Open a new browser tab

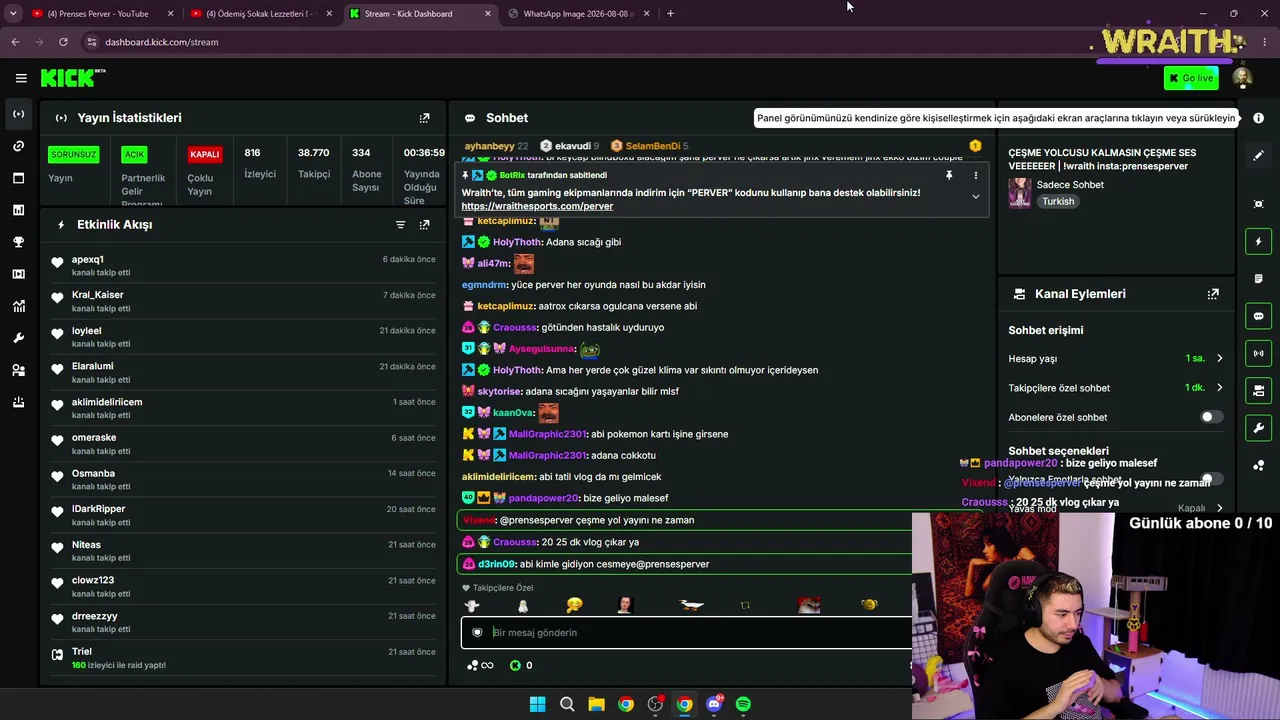[x=670, y=14]
